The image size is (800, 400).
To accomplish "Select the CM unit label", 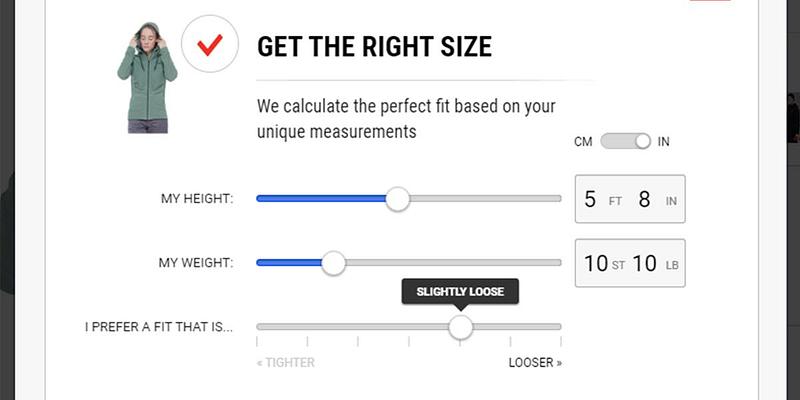I will 583,142.
